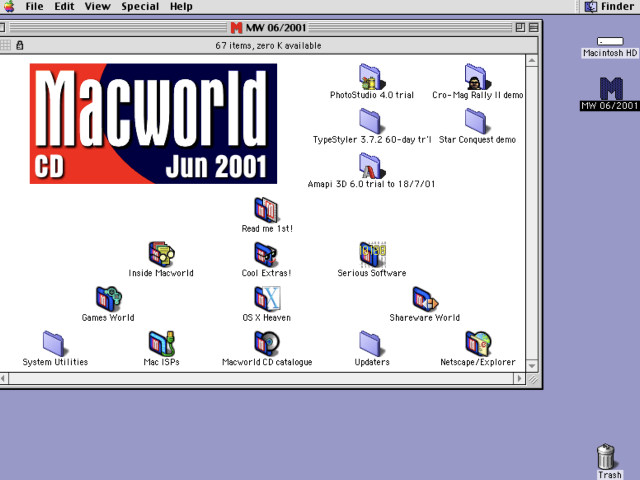
Task: Select the Cool Extras! folder icon
Action: 266,254
